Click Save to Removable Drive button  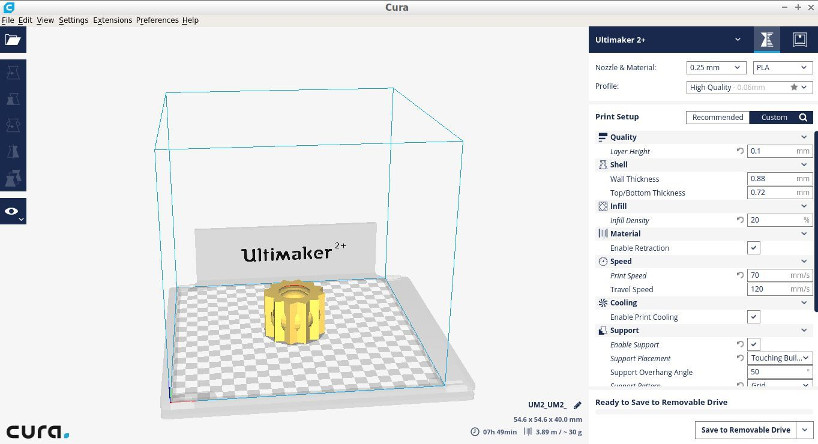click(745, 430)
